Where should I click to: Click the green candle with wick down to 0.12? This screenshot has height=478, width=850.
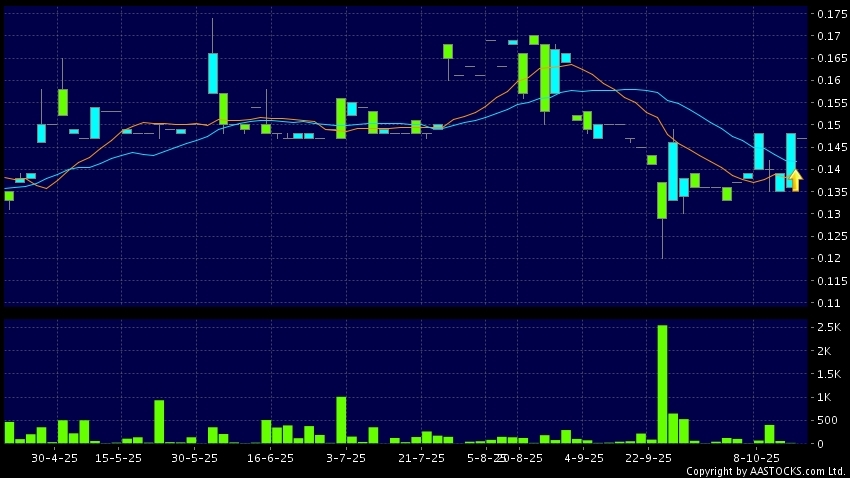click(x=662, y=200)
